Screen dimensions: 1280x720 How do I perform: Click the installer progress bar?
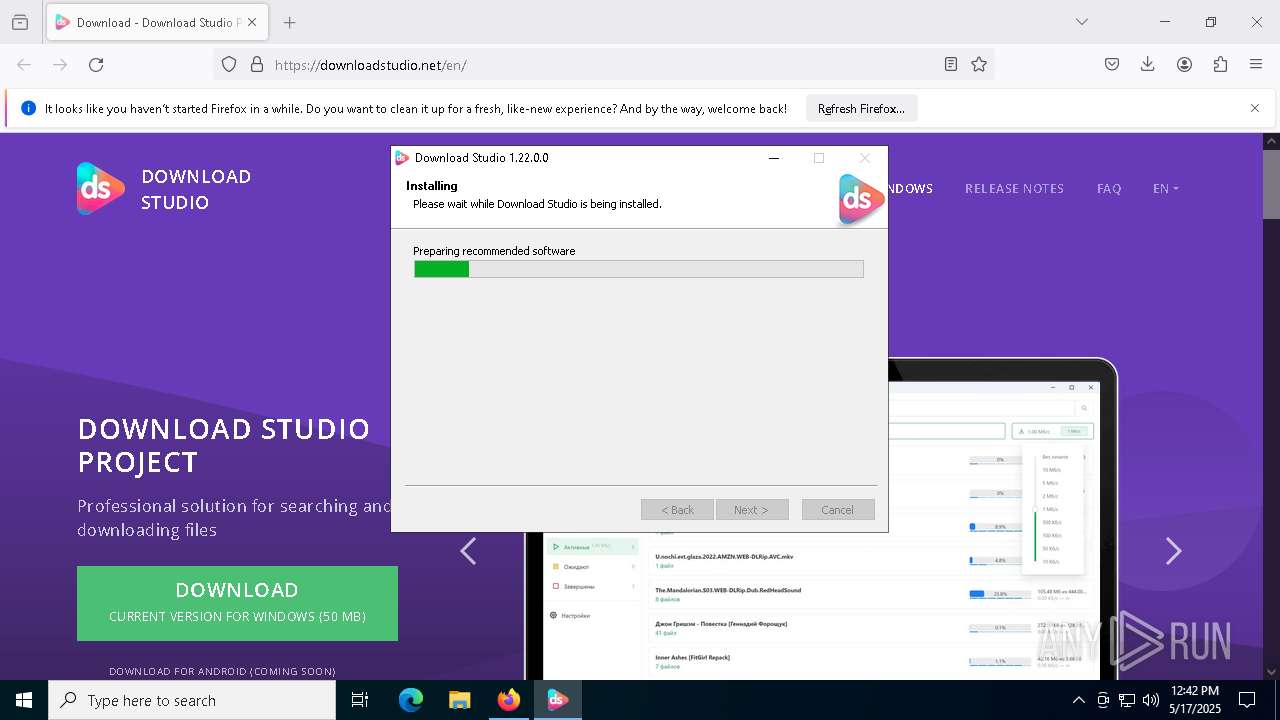(639, 269)
